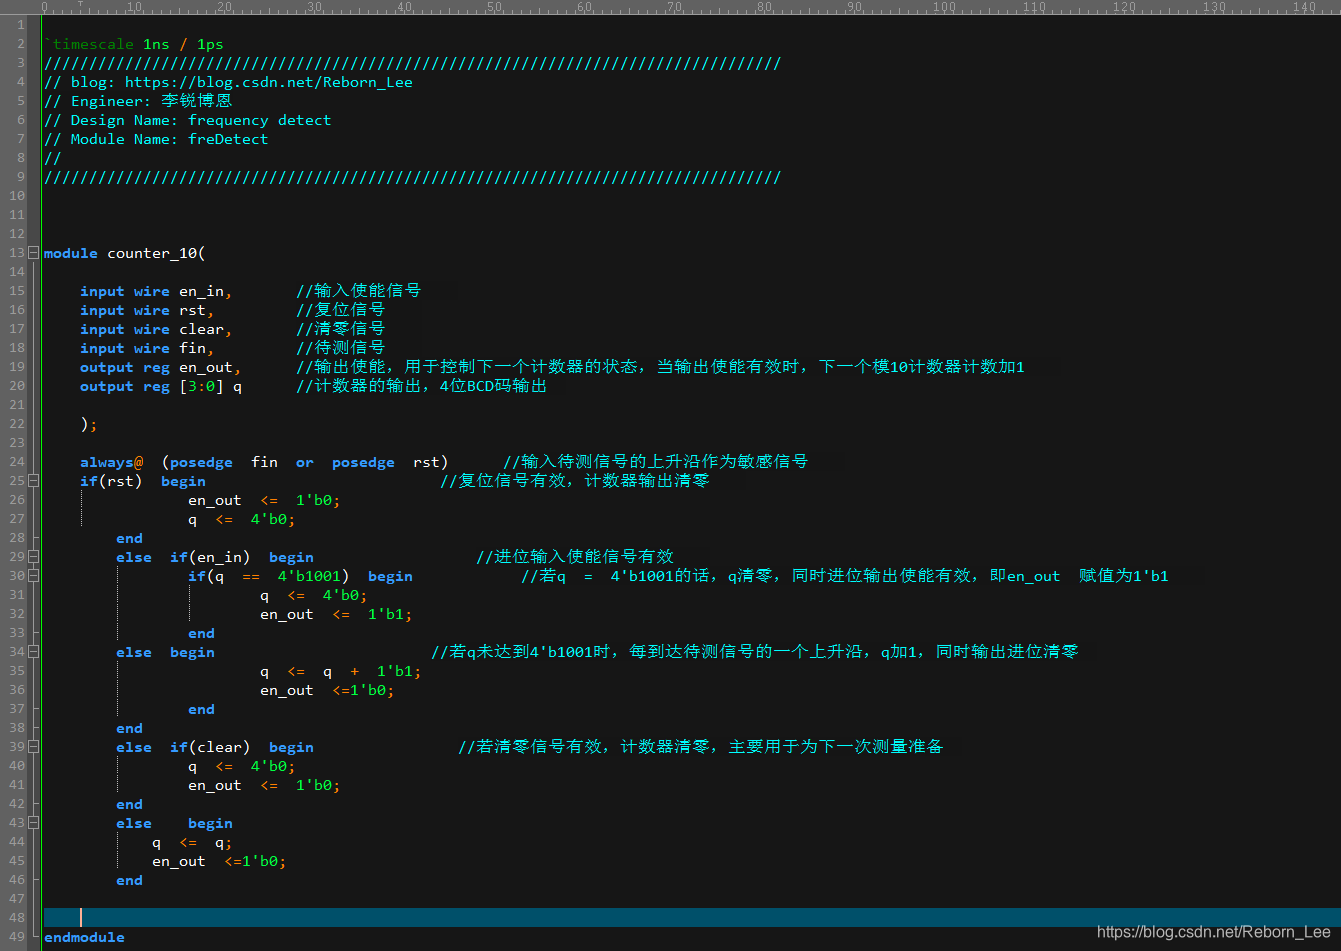
Task: Click the 'q <= q + 1'b1;' statement
Action: click(340, 671)
